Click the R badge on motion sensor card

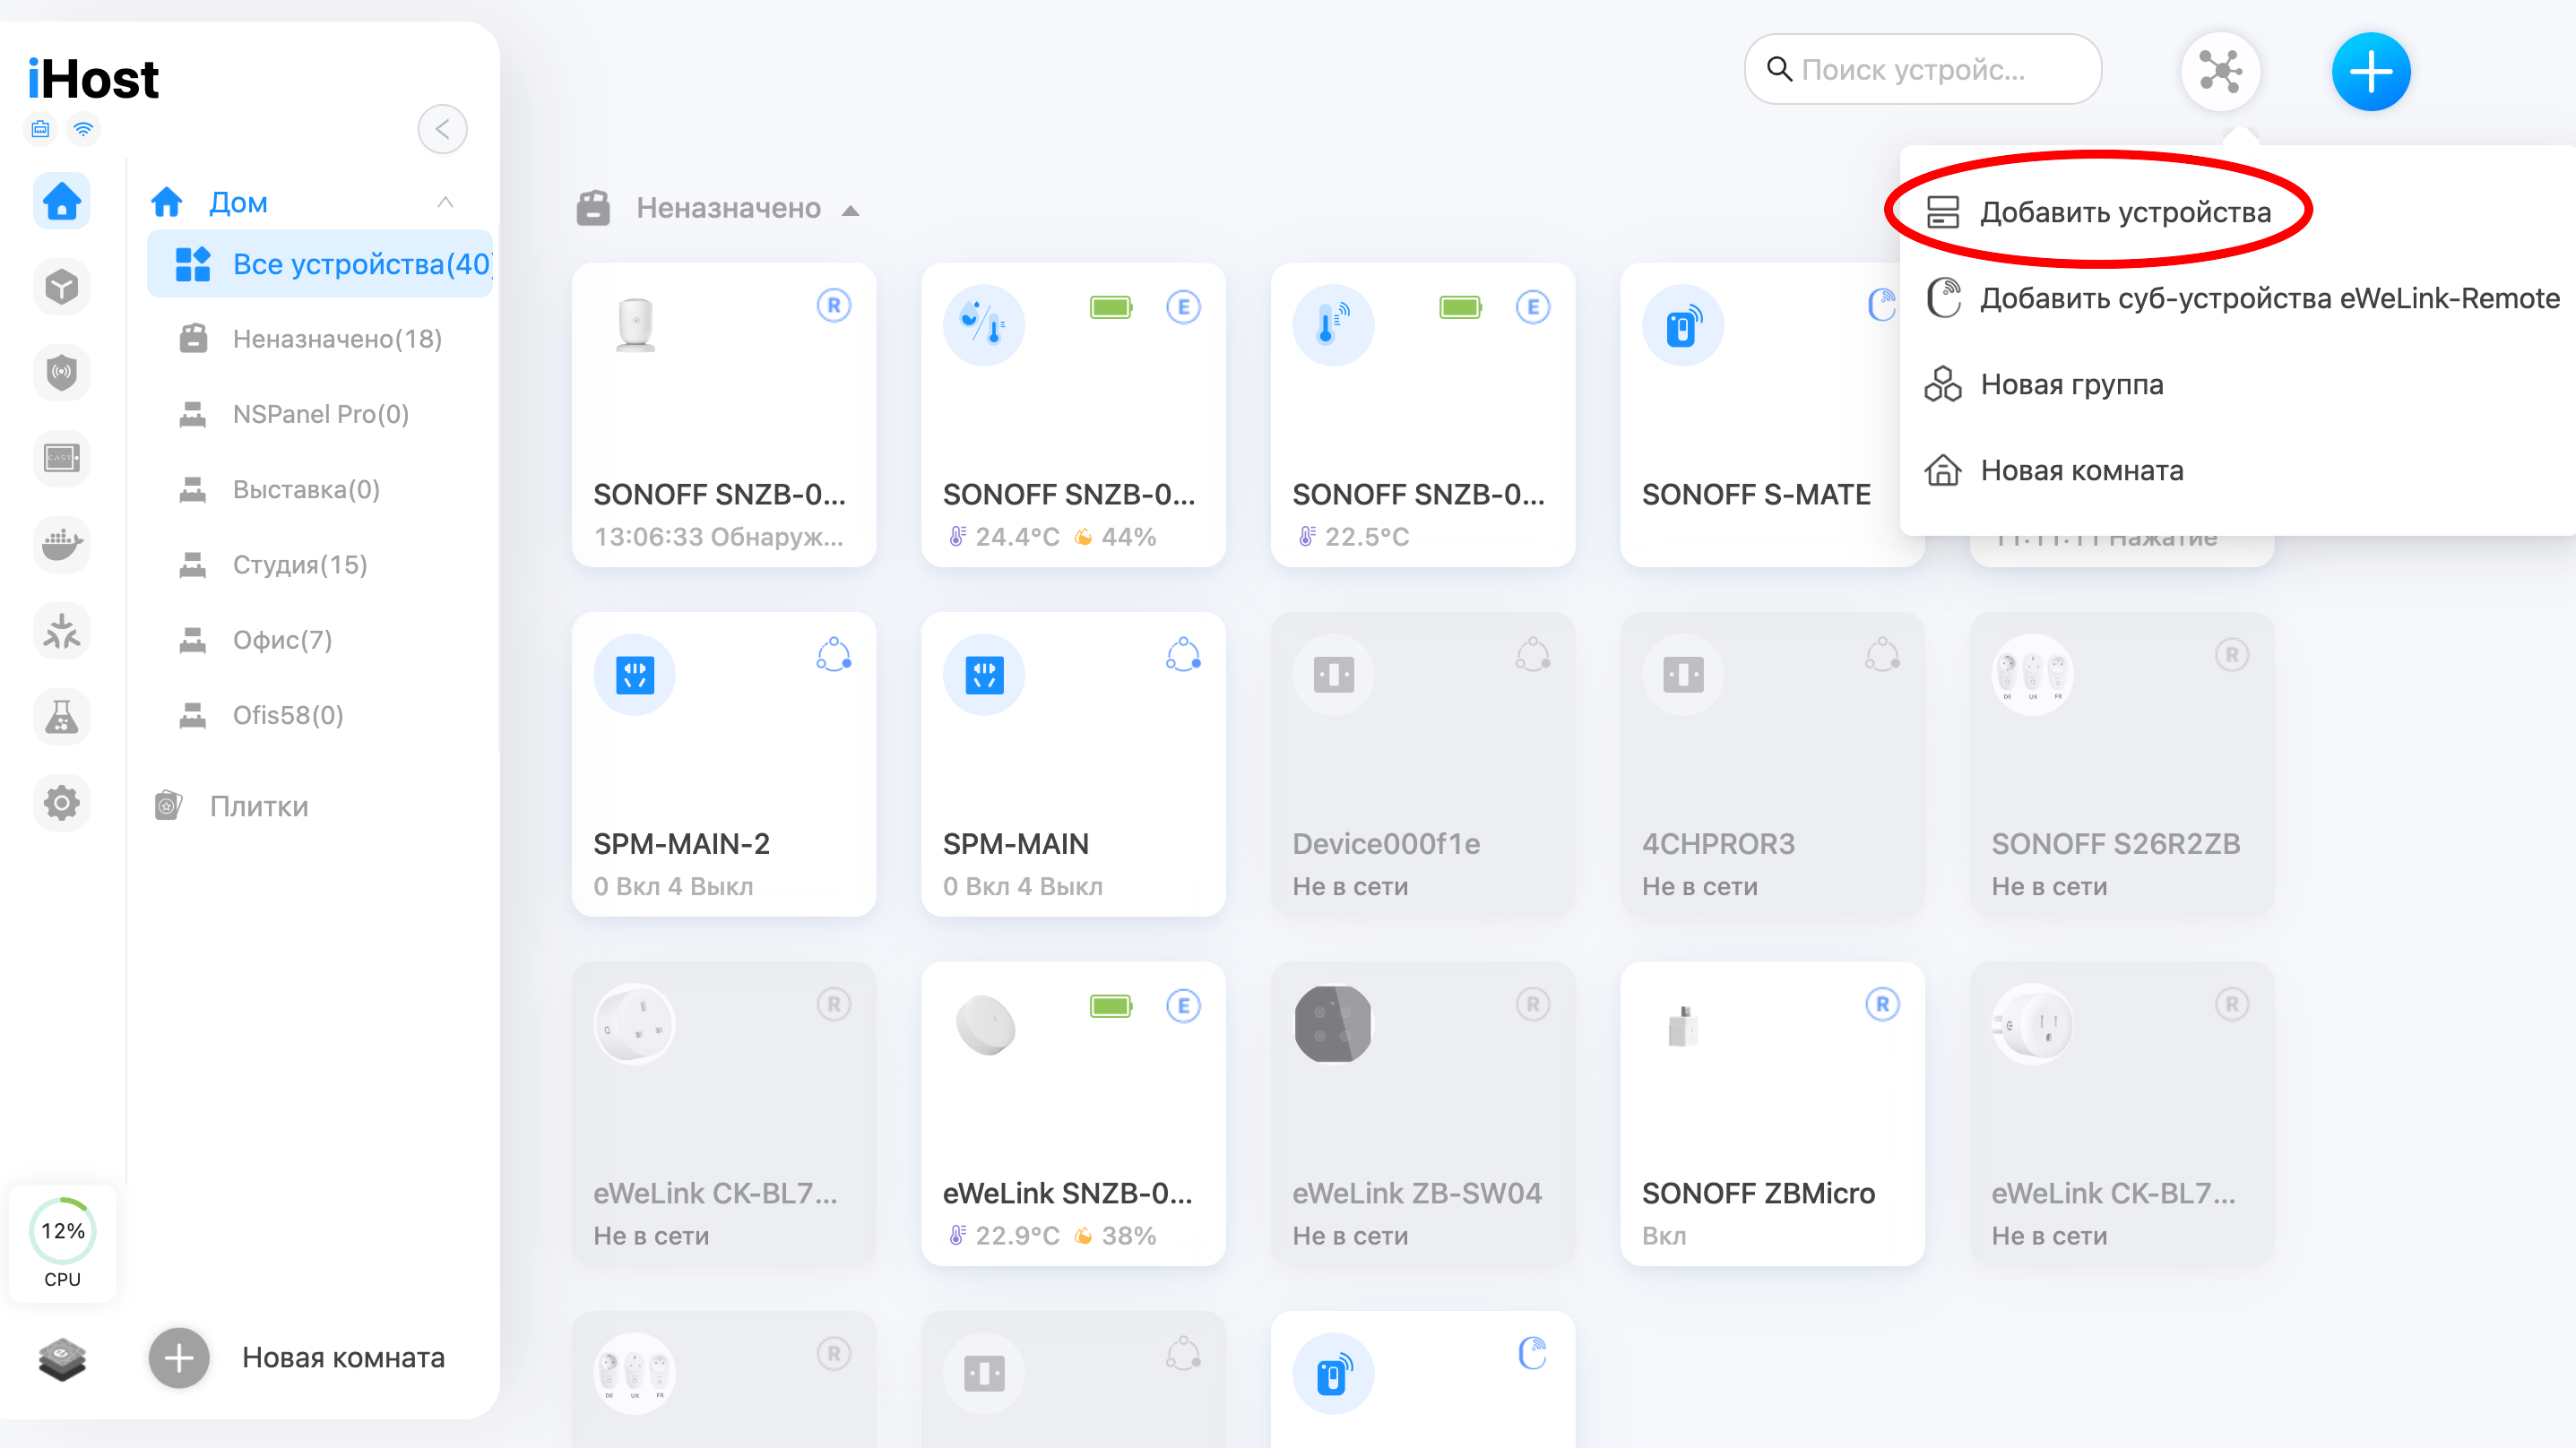coord(833,305)
